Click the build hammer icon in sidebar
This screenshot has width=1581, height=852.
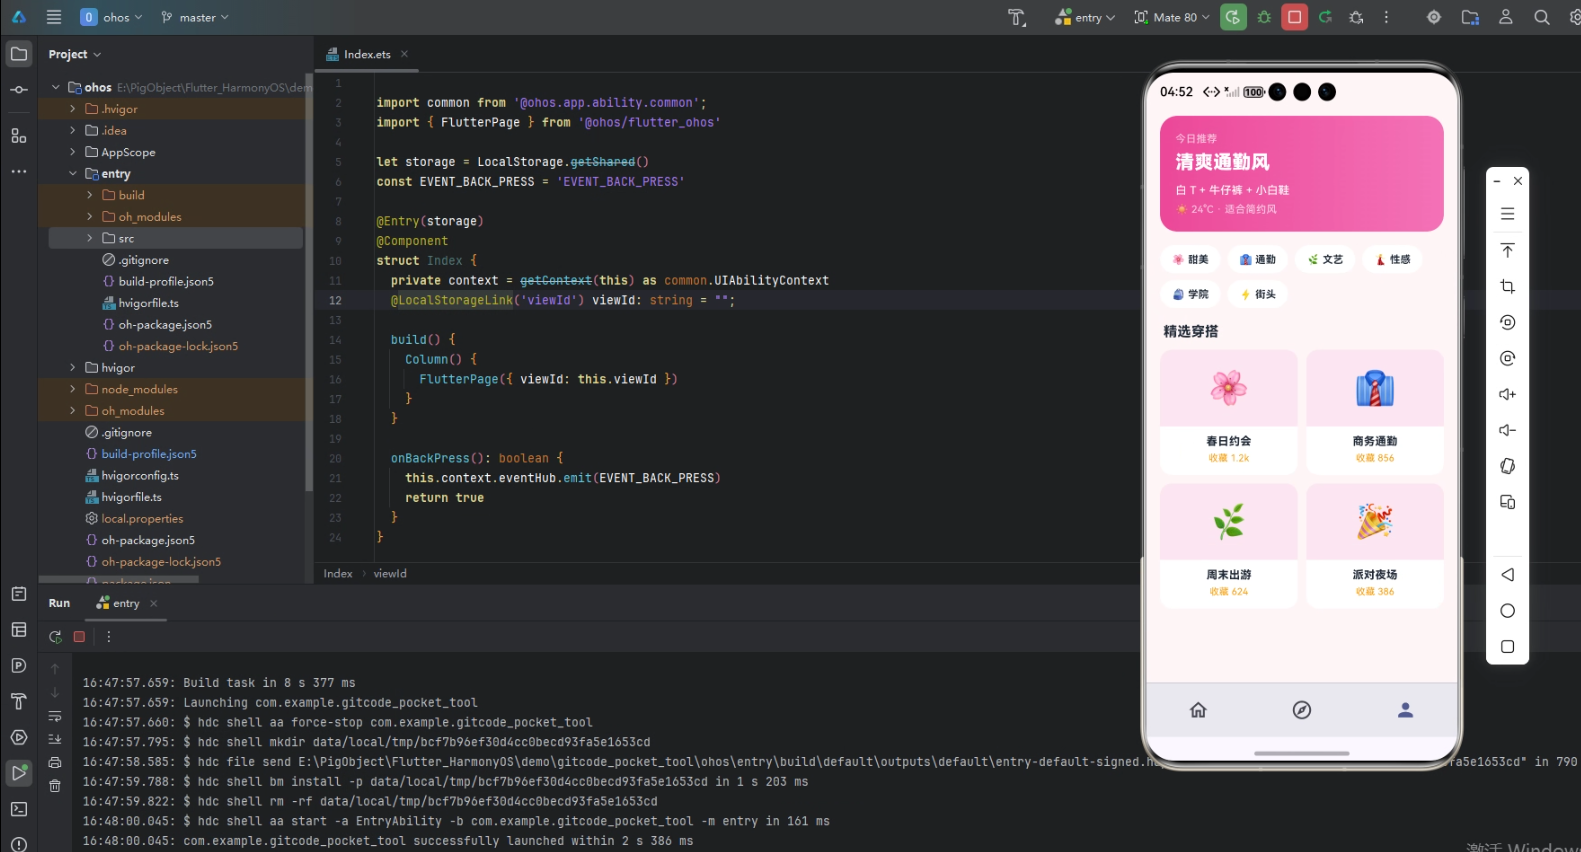pos(19,701)
